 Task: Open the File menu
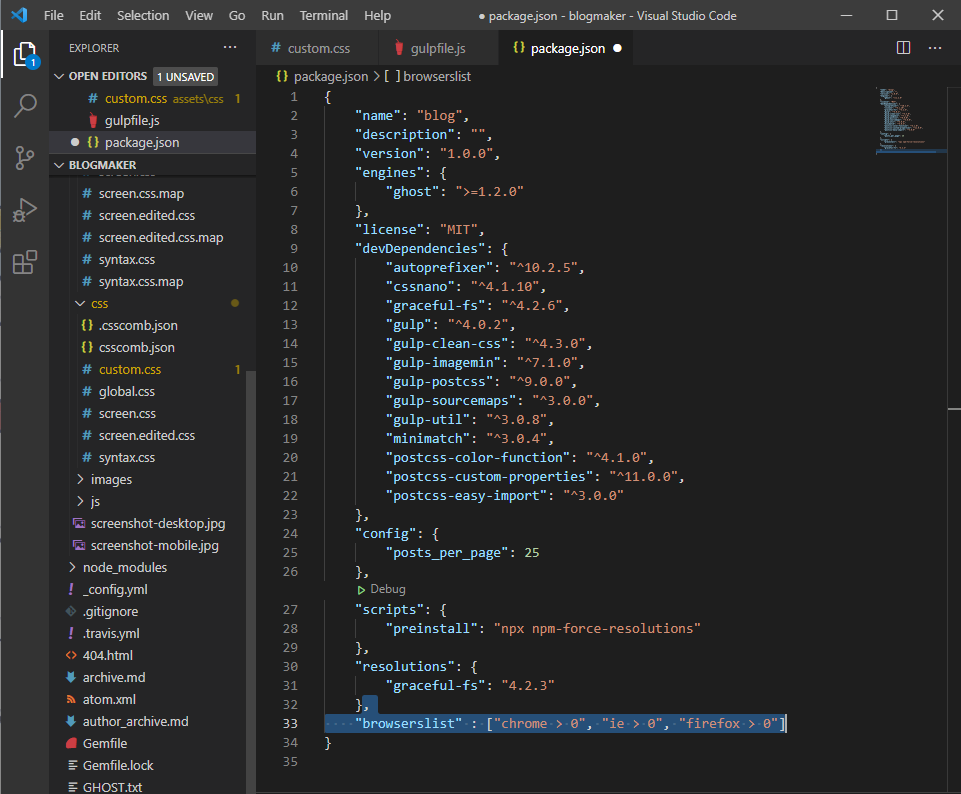53,15
